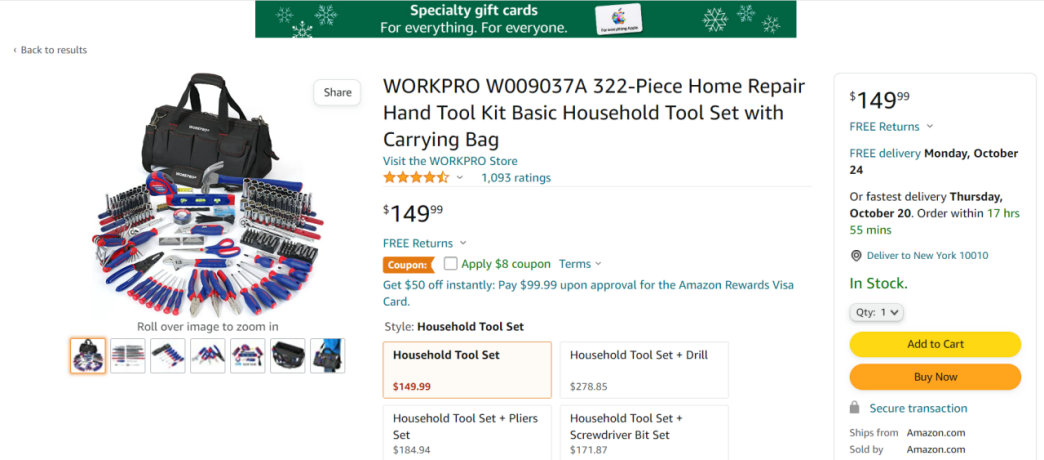Image resolution: width=1044 pixels, height=460 pixels.
Task: Expand the coupon Terms dropdown
Action: coord(580,264)
